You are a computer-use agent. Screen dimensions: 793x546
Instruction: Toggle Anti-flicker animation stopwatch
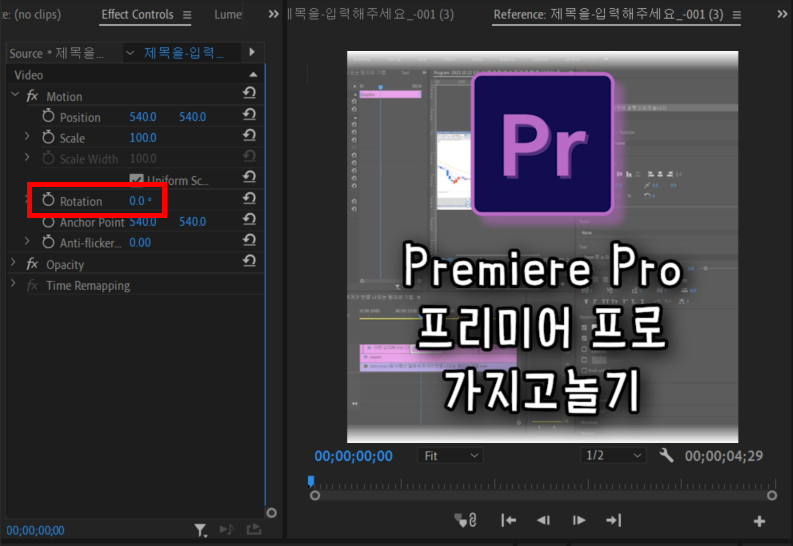coord(48,242)
